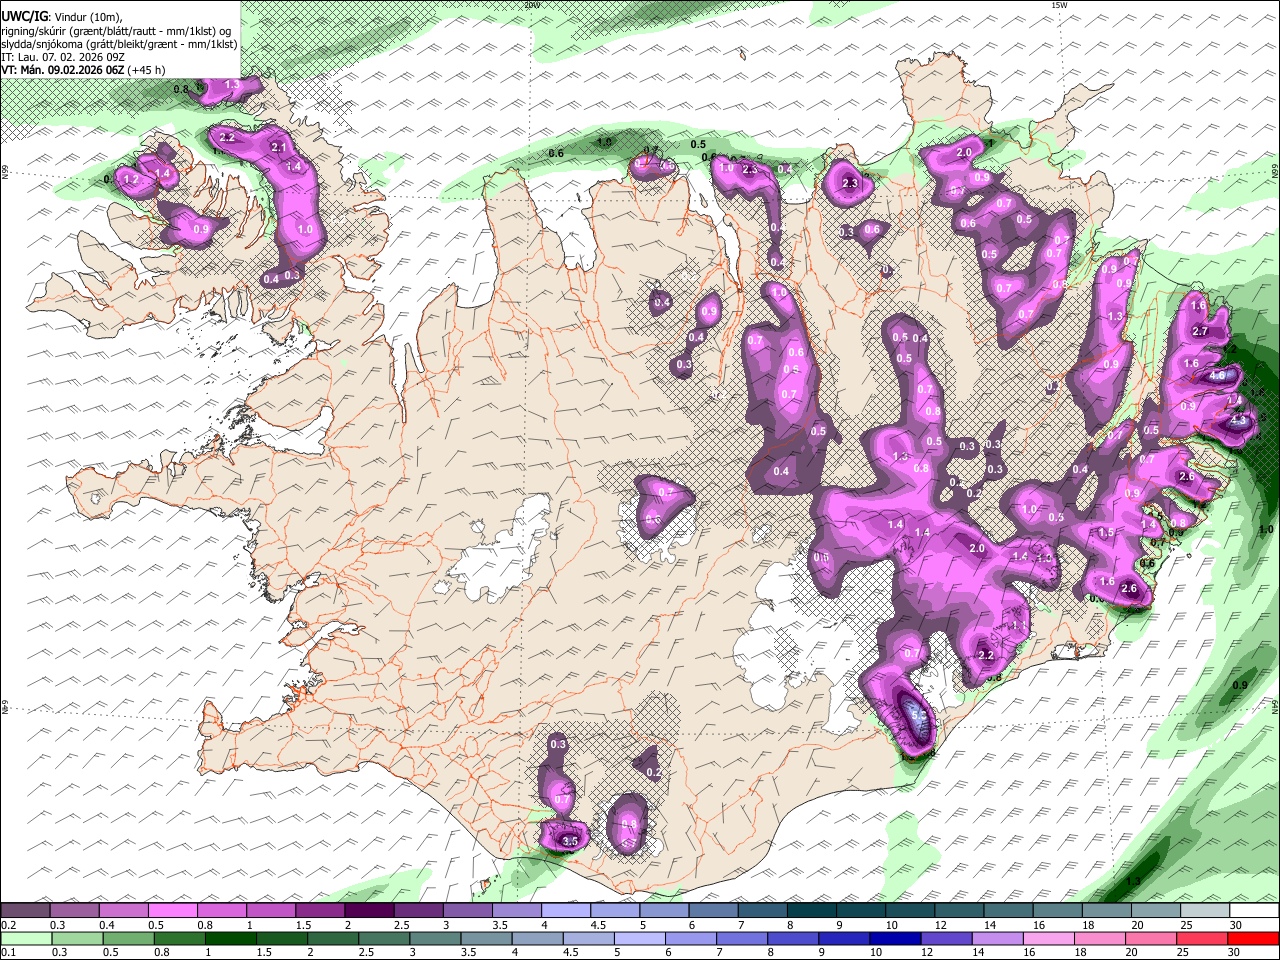Viewport: 1280px width, 960px height.
Task: Pick the rain legend swatch between 2.5 and 3
Action: pos(383,938)
